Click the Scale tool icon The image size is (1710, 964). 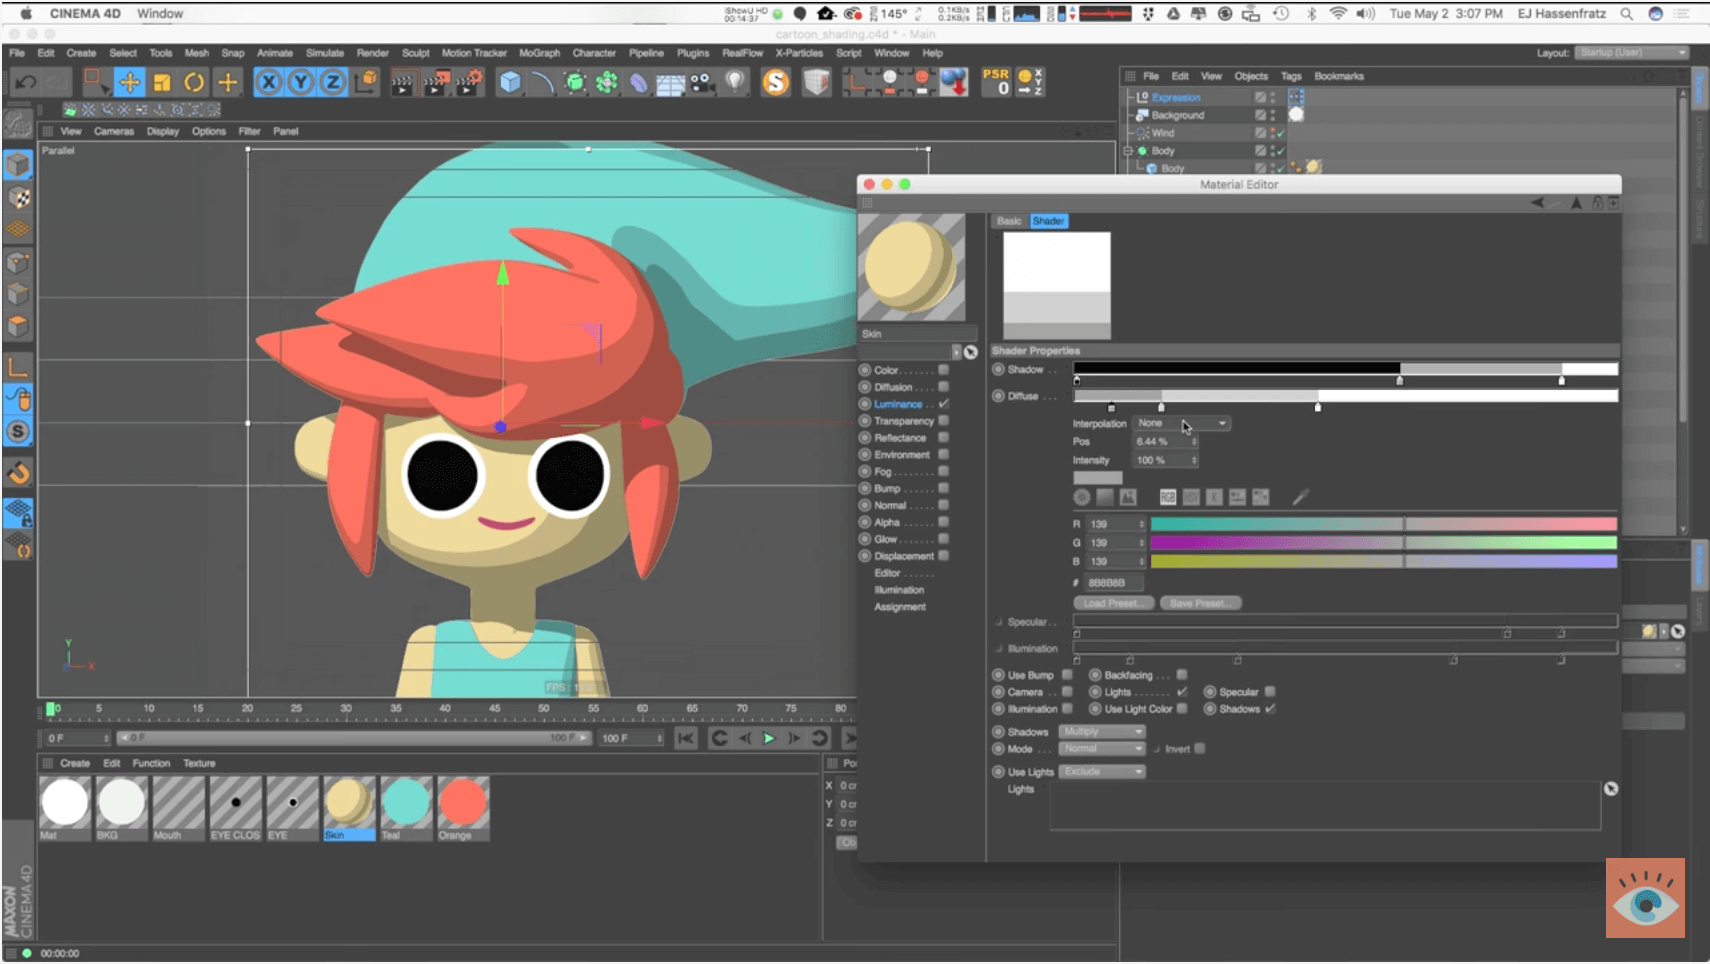tap(162, 82)
